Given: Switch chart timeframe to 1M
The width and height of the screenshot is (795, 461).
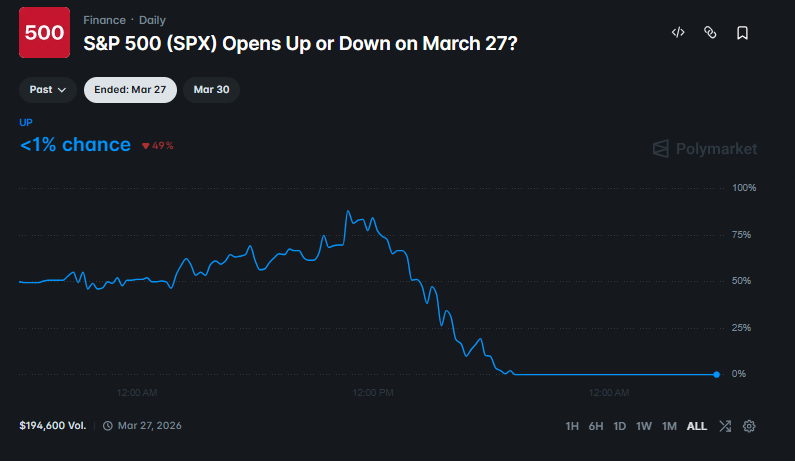Looking at the screenshot, I should [x=669, y=426].
